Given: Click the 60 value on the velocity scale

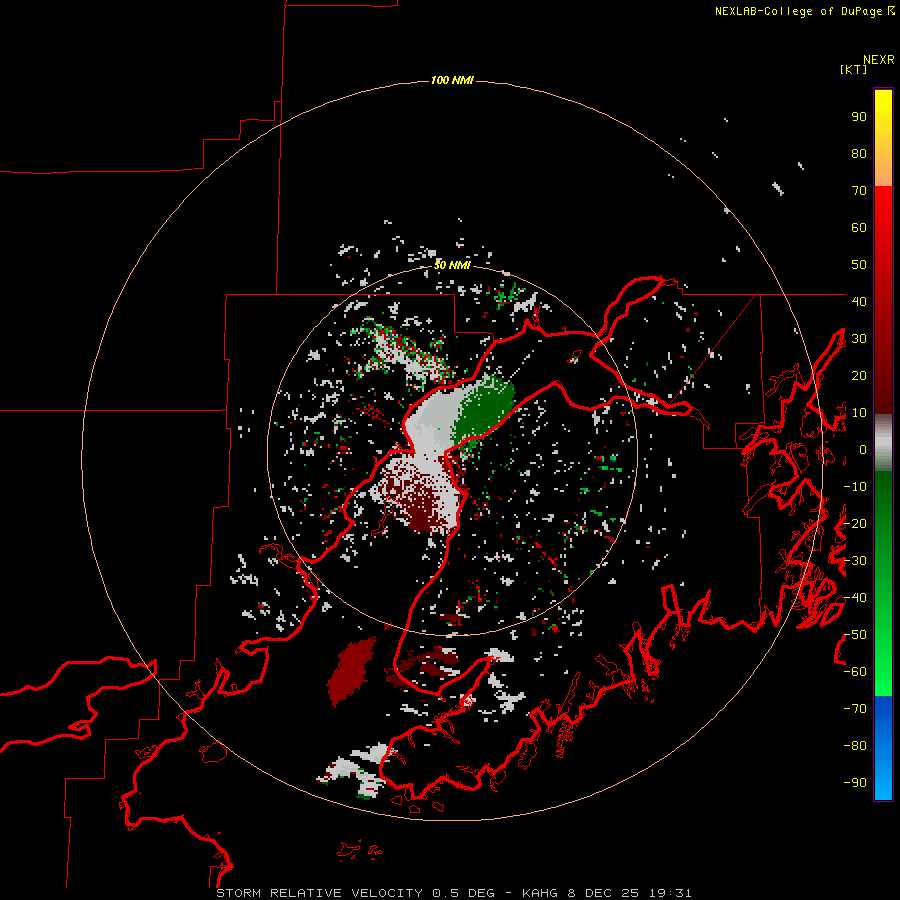Looking at the screenshot, I should tap(859, 227).
